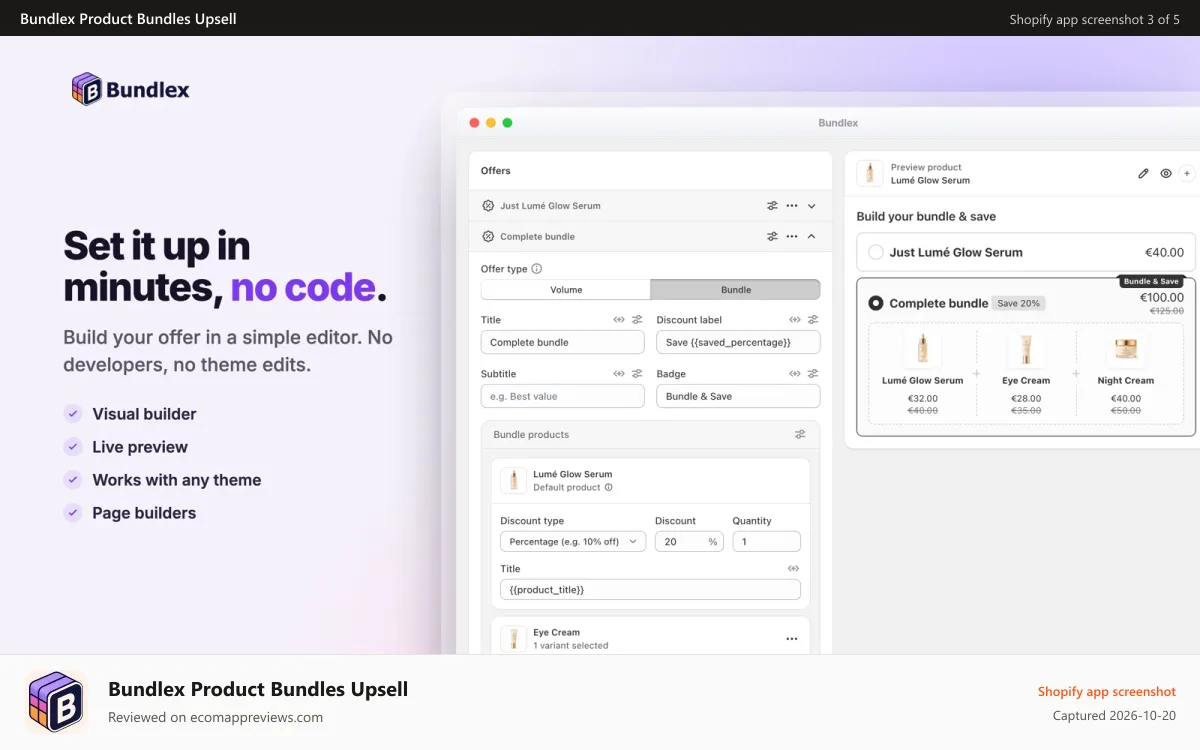Image resolution: width=1200 pixels, height=750 pixels.
Task: Click the Discount percent input showing 20
Action: pos(689,542)
